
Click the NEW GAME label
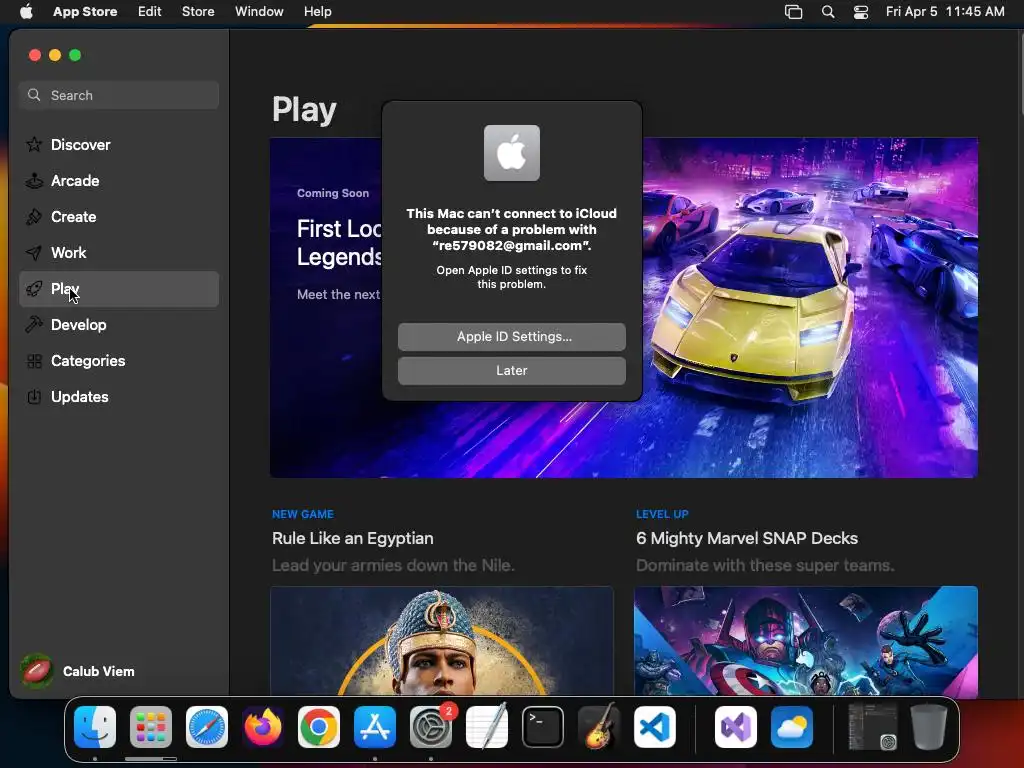point(303,514)
